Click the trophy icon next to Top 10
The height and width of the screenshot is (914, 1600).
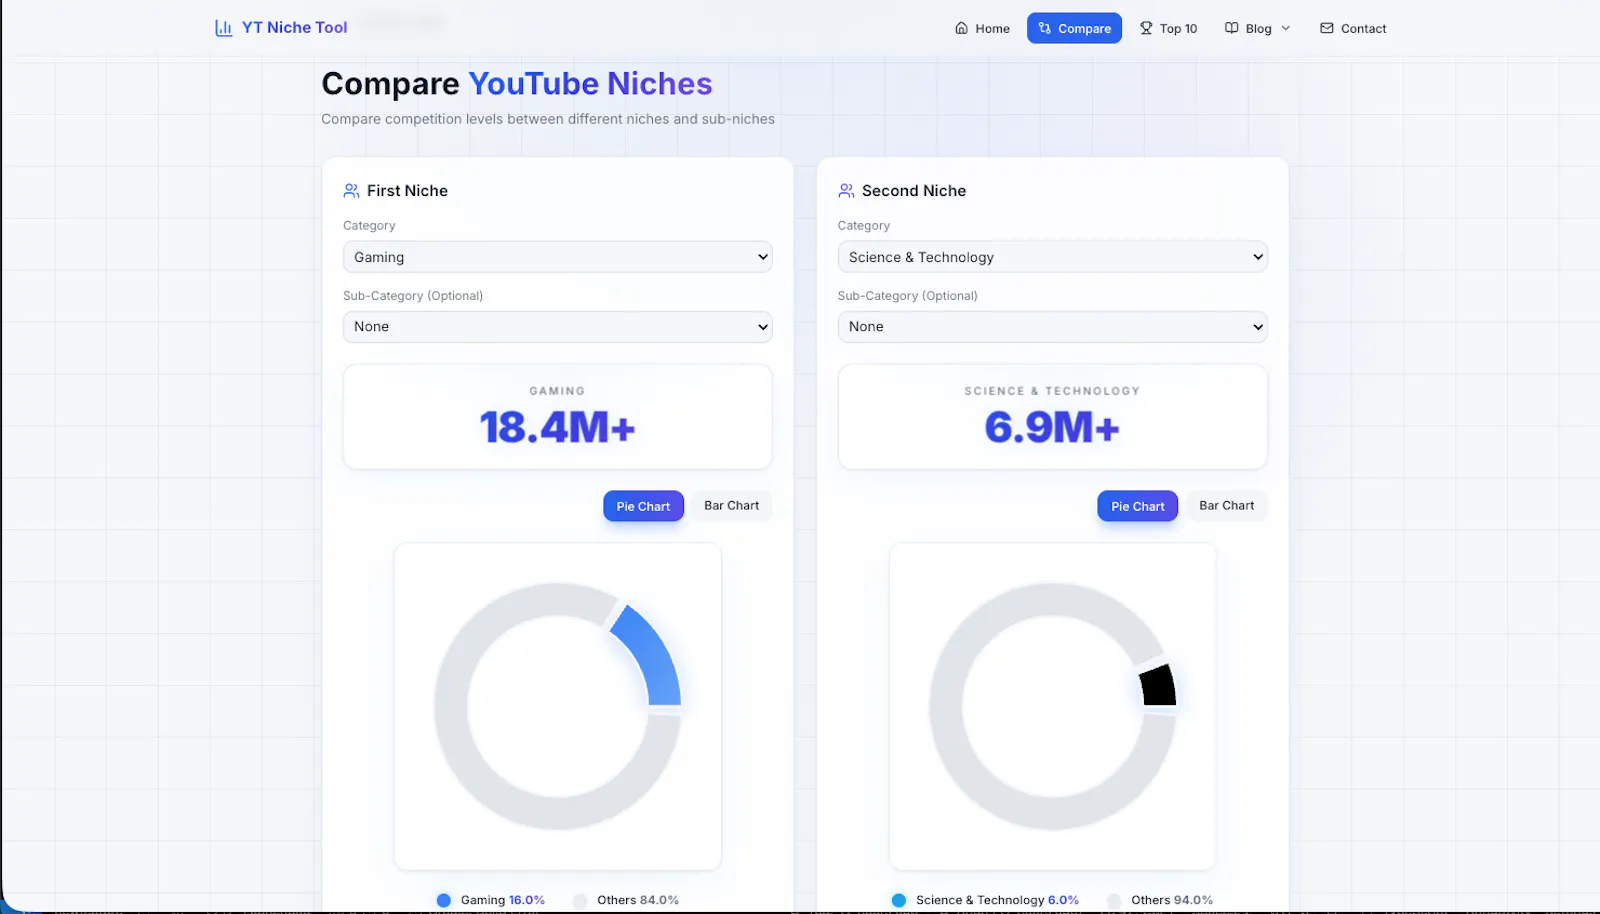tap(1146, 28)
